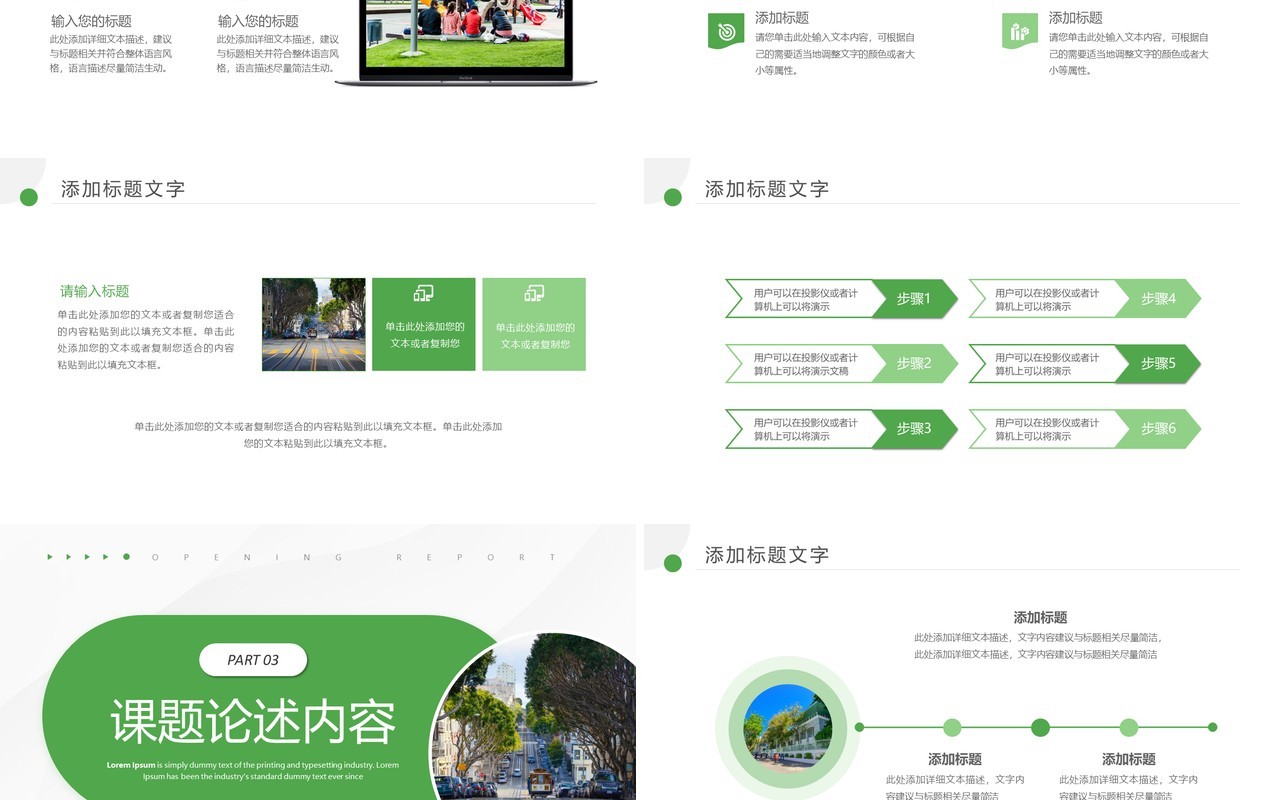Click the light green bar chart icon
The height and width of the screenshot is (800, 1280).
point(1020,31)
